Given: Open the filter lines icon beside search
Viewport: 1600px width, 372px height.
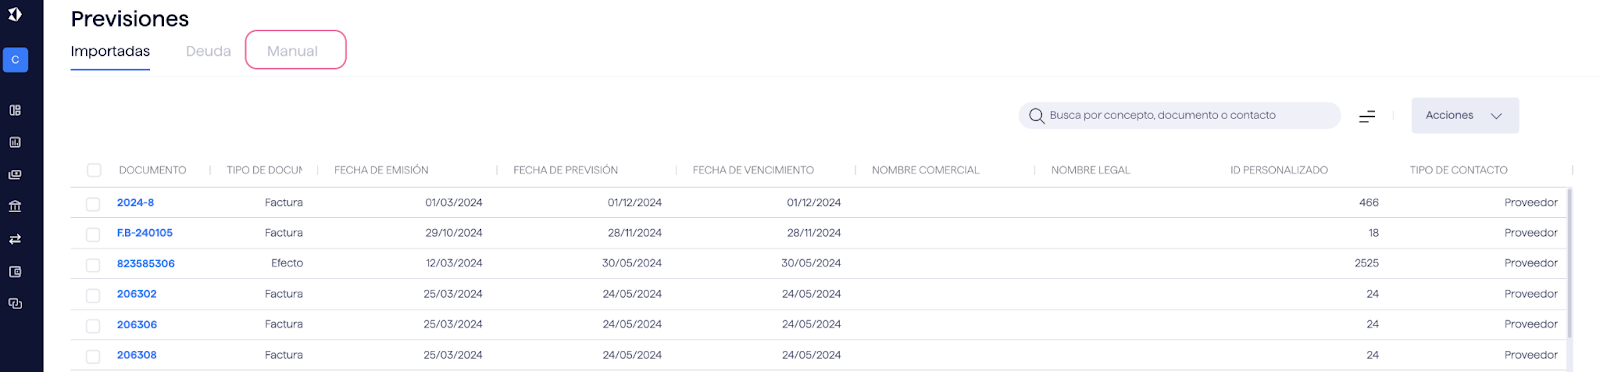Looking at the screenshot, I should pyautogui.click(x=1367, y=116).
